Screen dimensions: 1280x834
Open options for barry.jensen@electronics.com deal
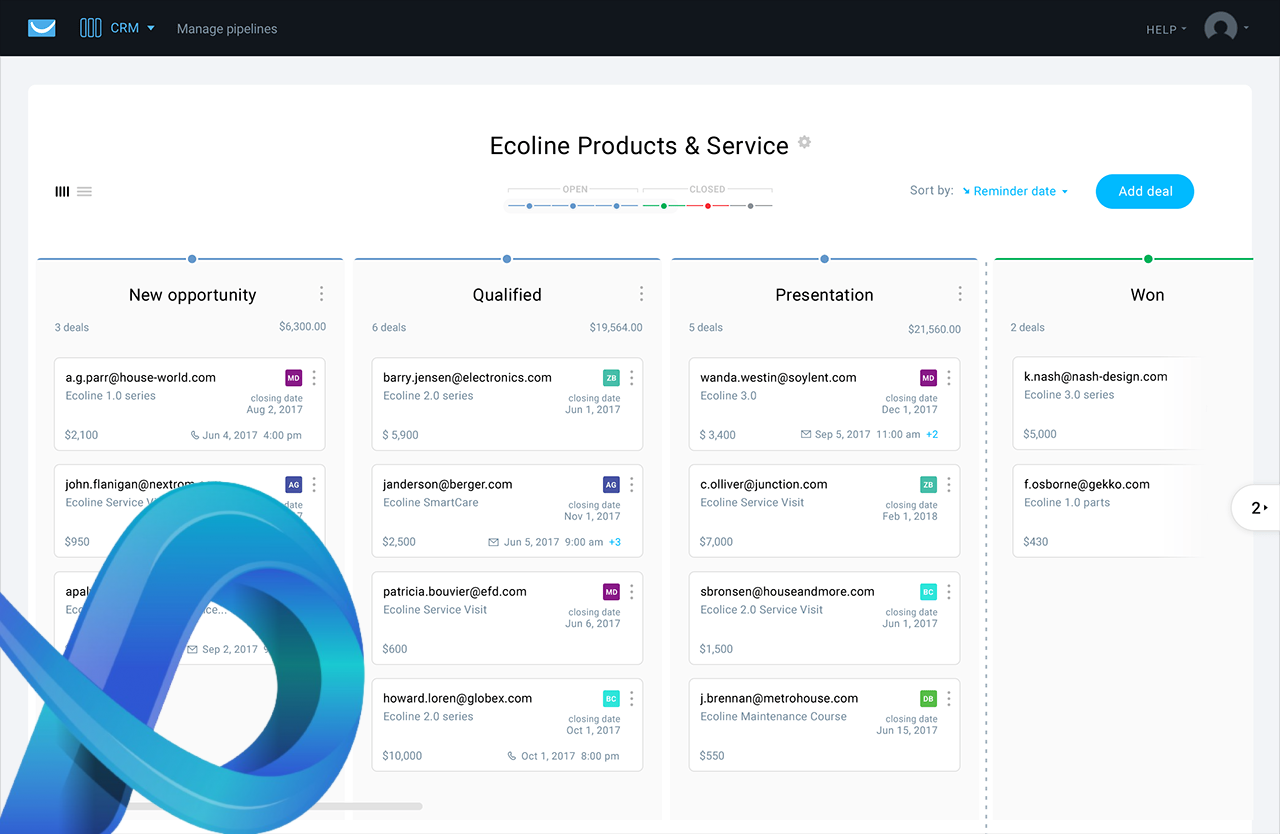(631, 378)
